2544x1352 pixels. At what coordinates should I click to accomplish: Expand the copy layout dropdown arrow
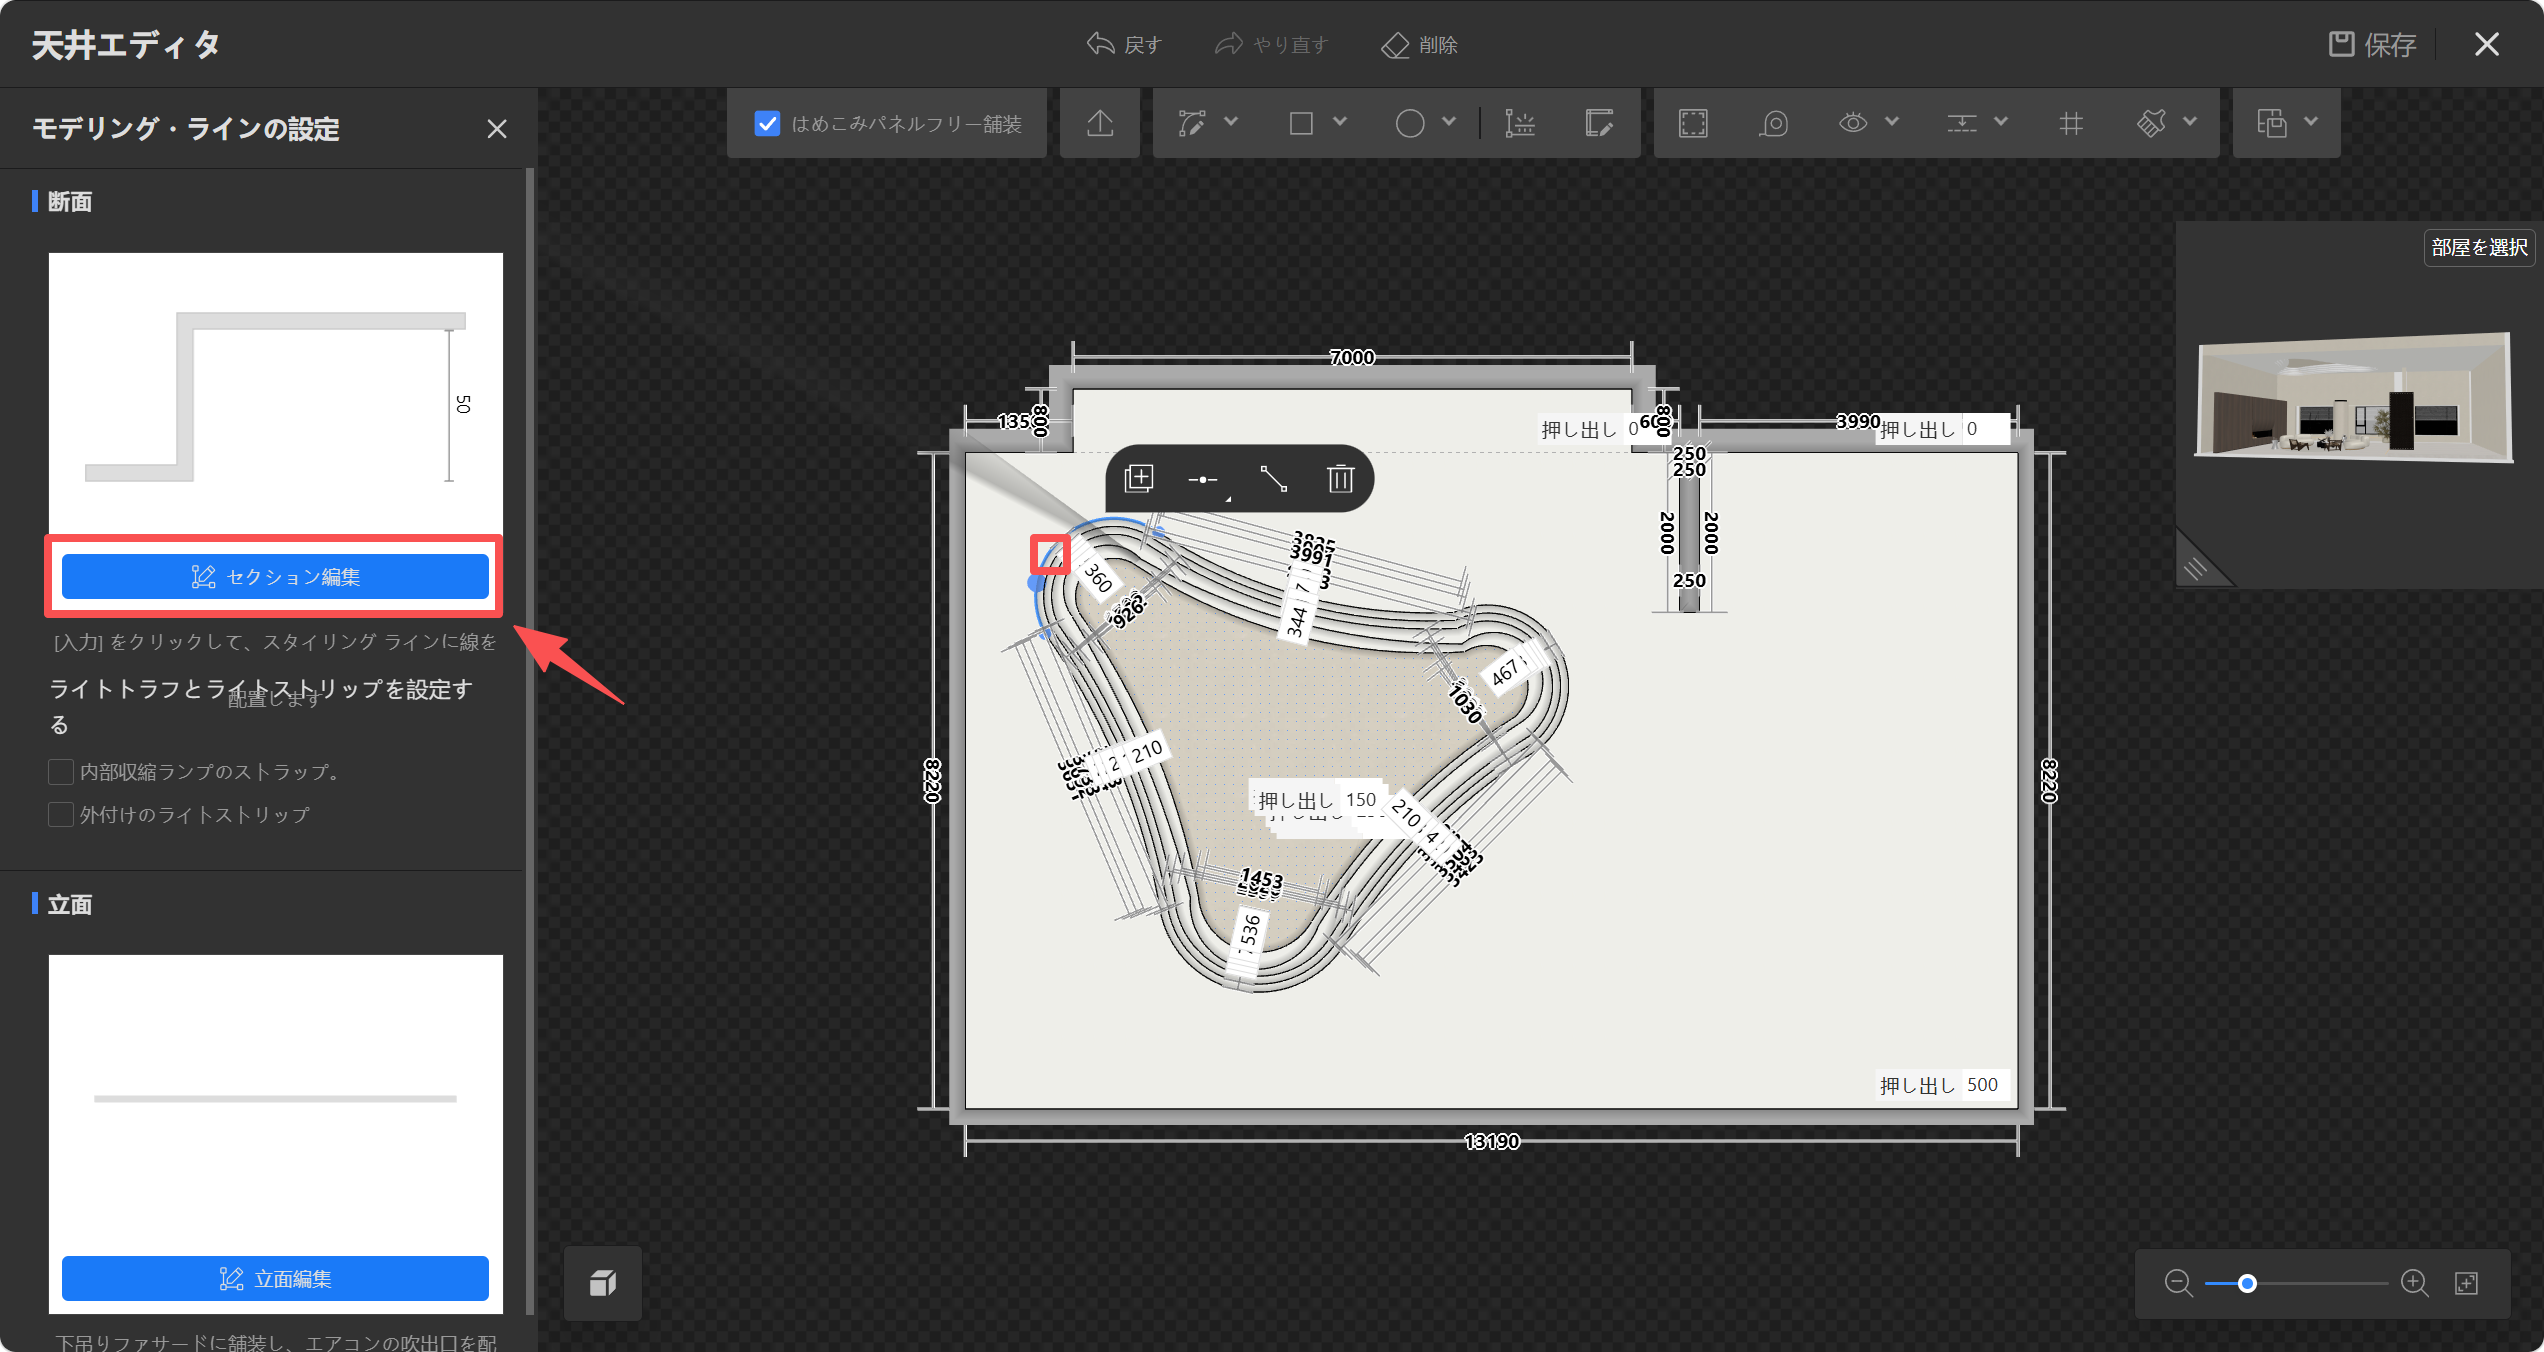[x=2311, y=122]
